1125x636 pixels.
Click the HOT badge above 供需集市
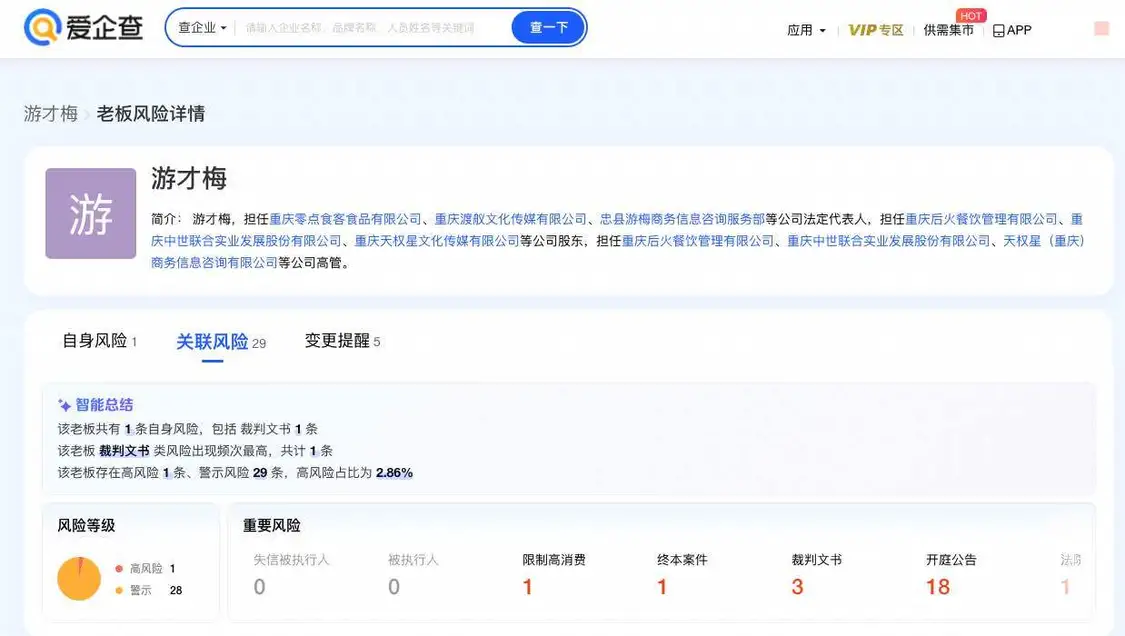click(971, 16)
